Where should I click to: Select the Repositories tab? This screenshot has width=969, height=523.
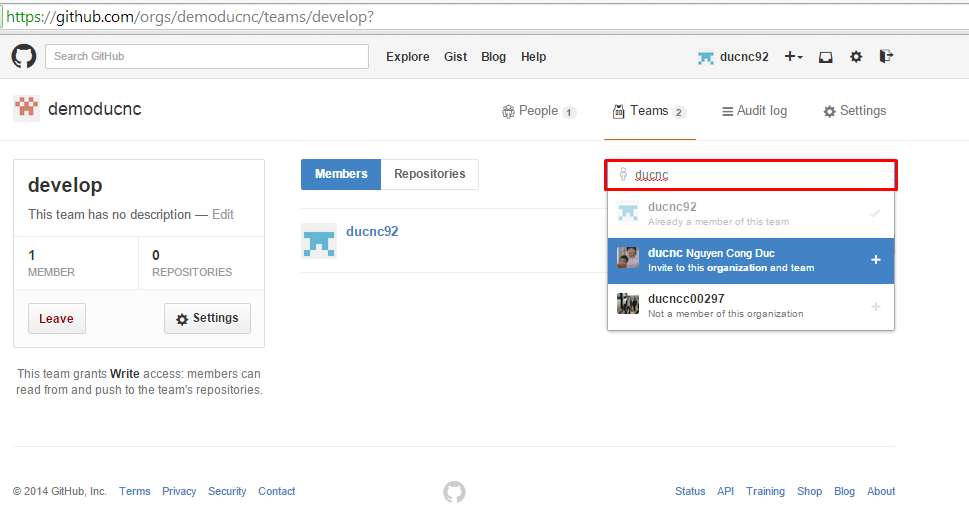[x=429, y=174]
